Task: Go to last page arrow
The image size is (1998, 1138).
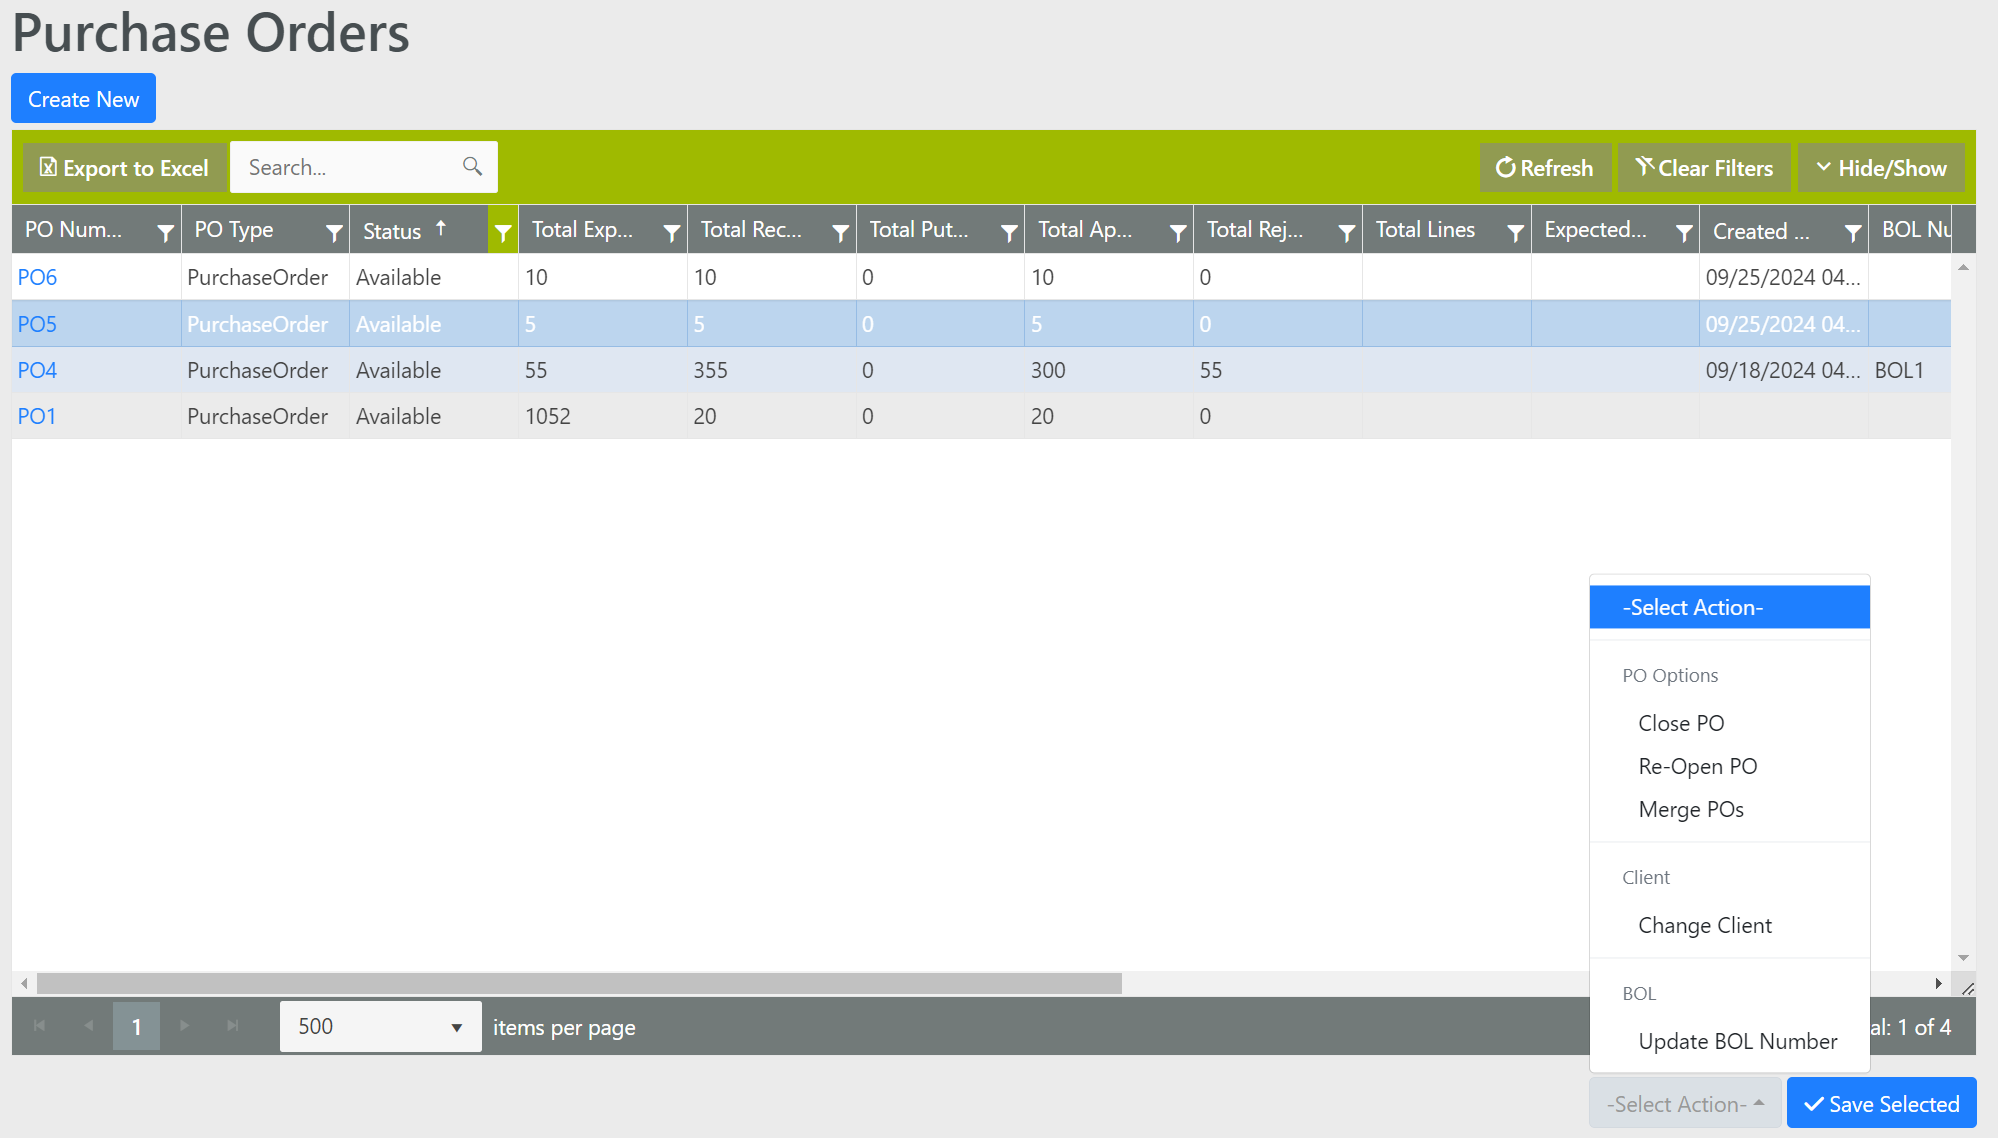Action: click(x=232, y=1026)
